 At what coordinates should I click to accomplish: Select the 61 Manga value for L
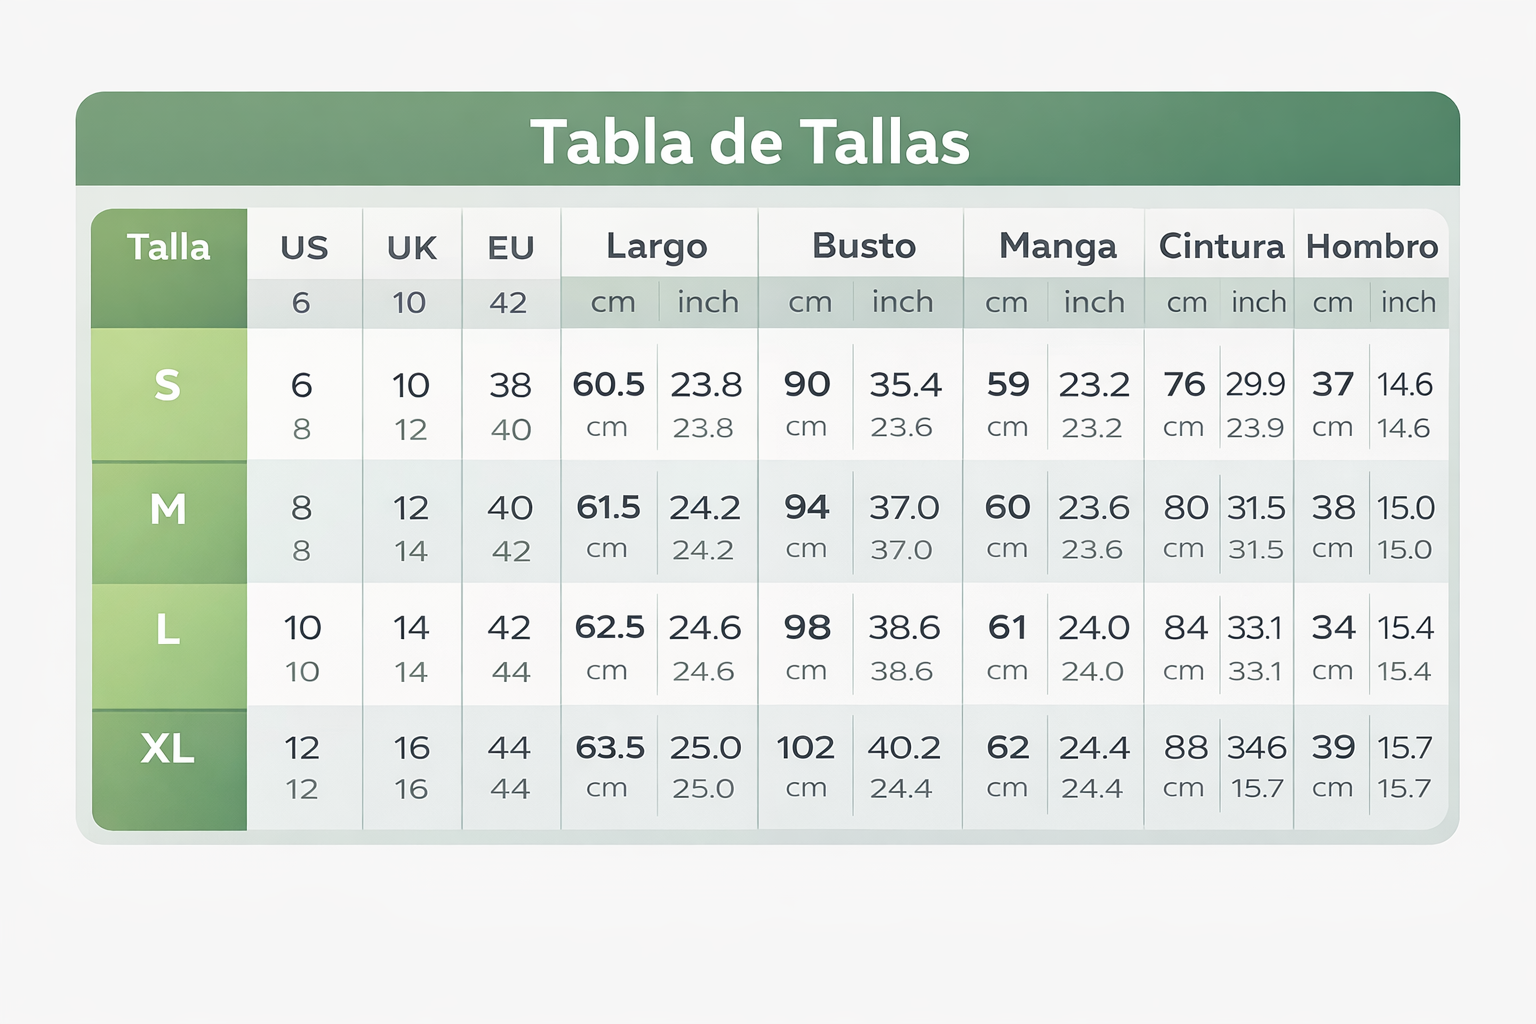point(1007,627)
